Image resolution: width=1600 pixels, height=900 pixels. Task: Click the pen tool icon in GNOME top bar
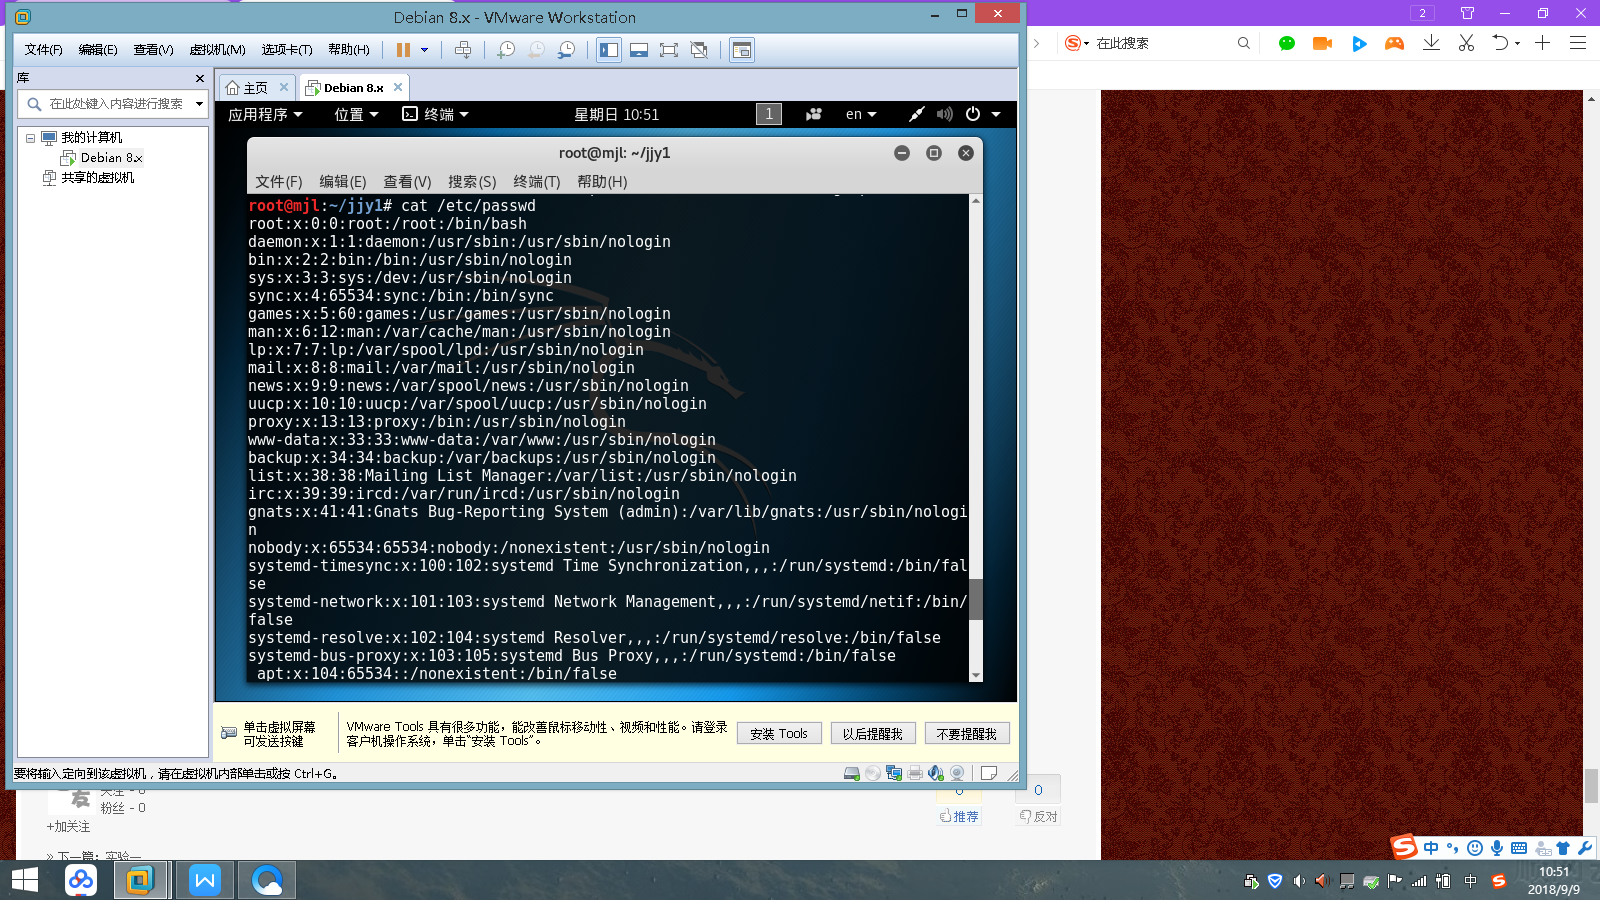pyautogui.click(x=916, y=114)
